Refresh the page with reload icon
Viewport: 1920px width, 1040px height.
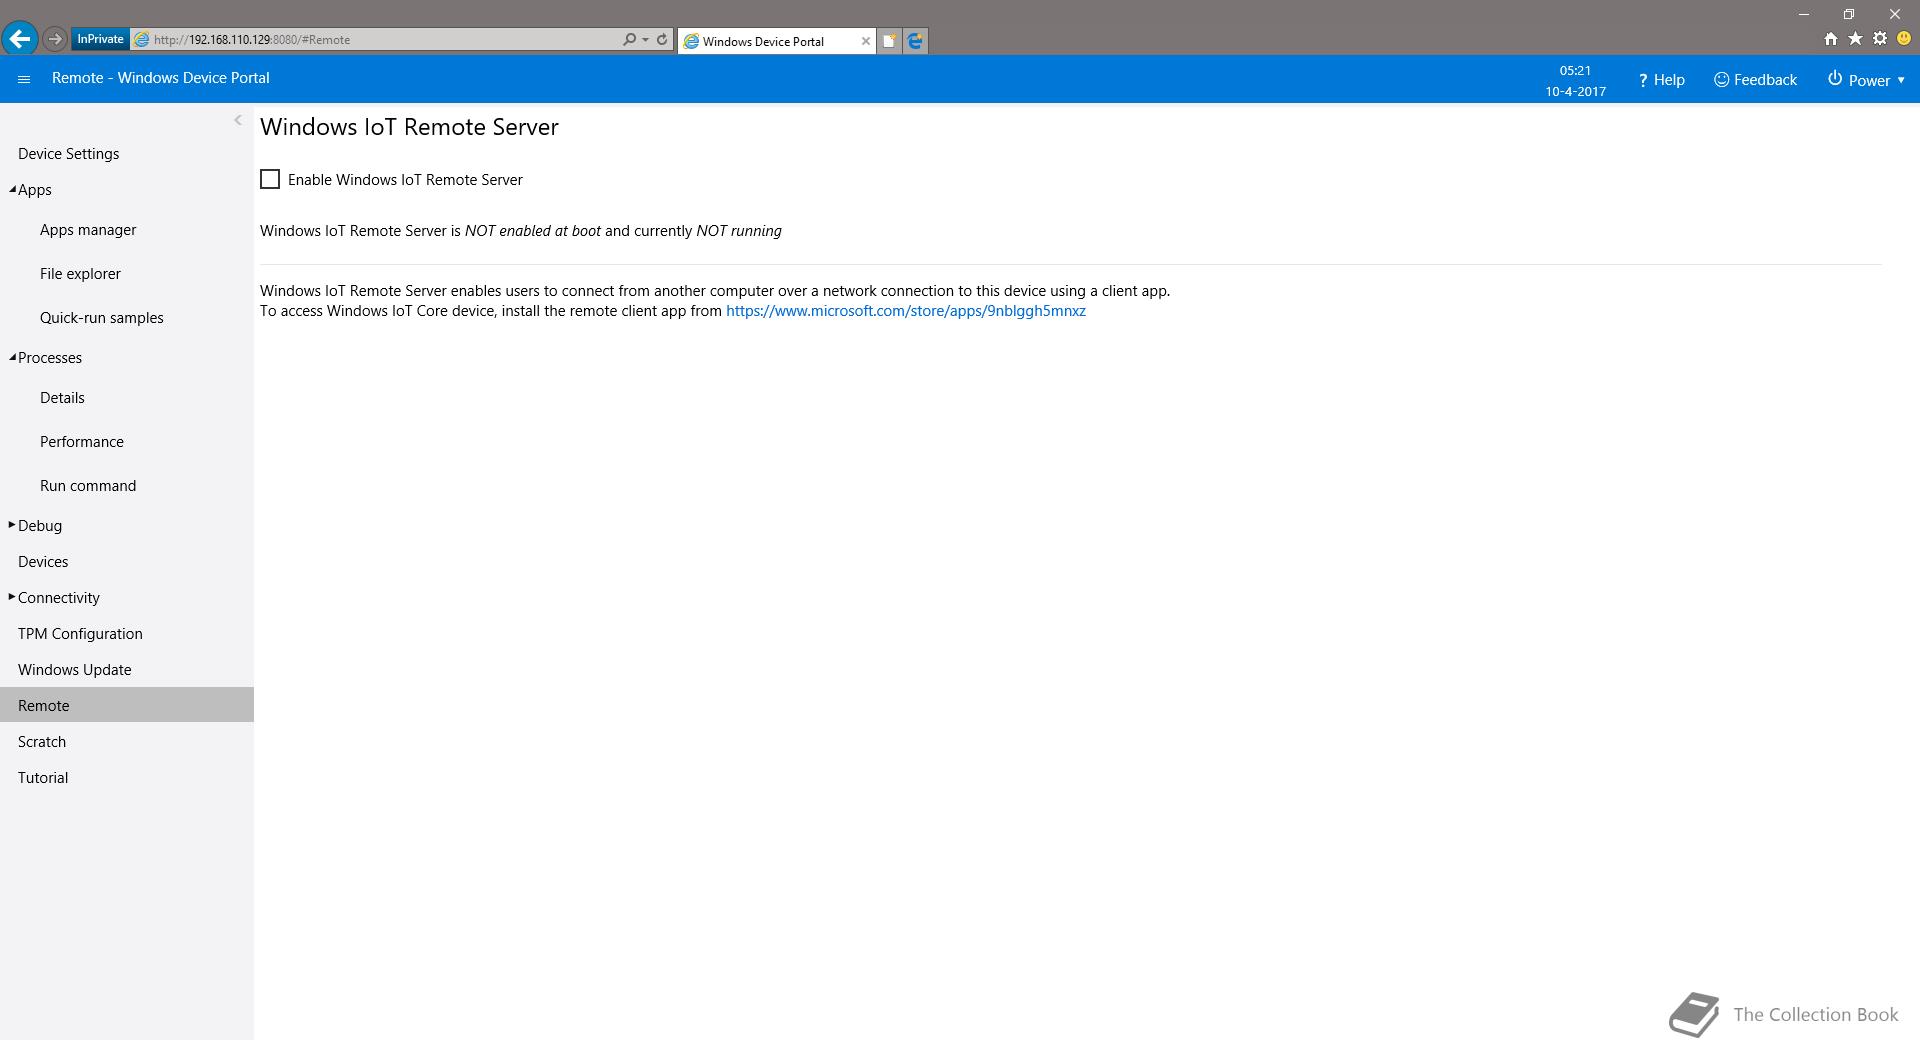pyautogui.click(x=662, y=40)
